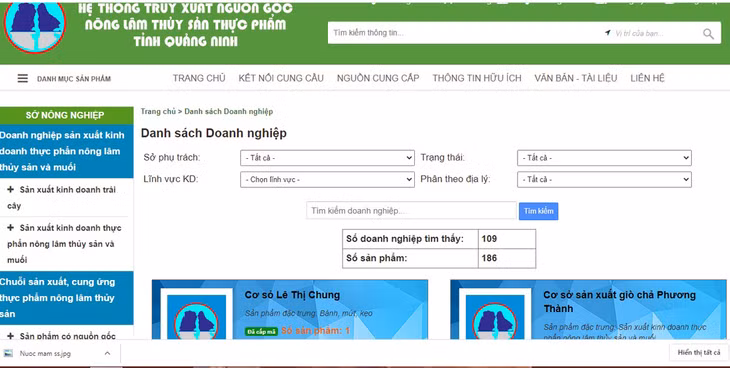Expand plus icon for Sản xuất kinh doanh thực phẩm nông lâm

pos(11,228)
